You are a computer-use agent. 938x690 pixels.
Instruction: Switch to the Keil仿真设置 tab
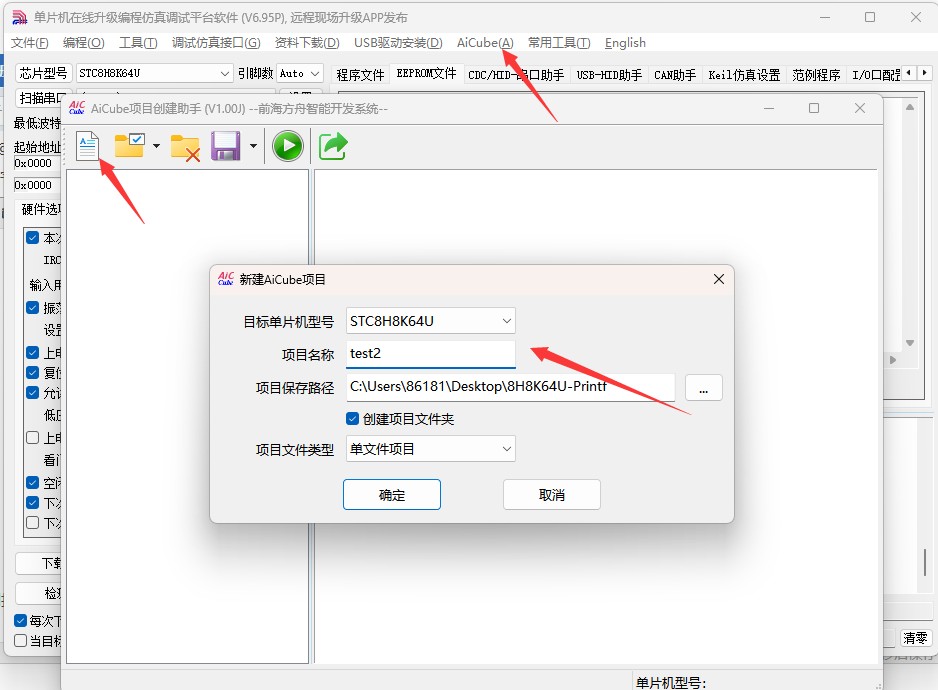click(744, 74)
